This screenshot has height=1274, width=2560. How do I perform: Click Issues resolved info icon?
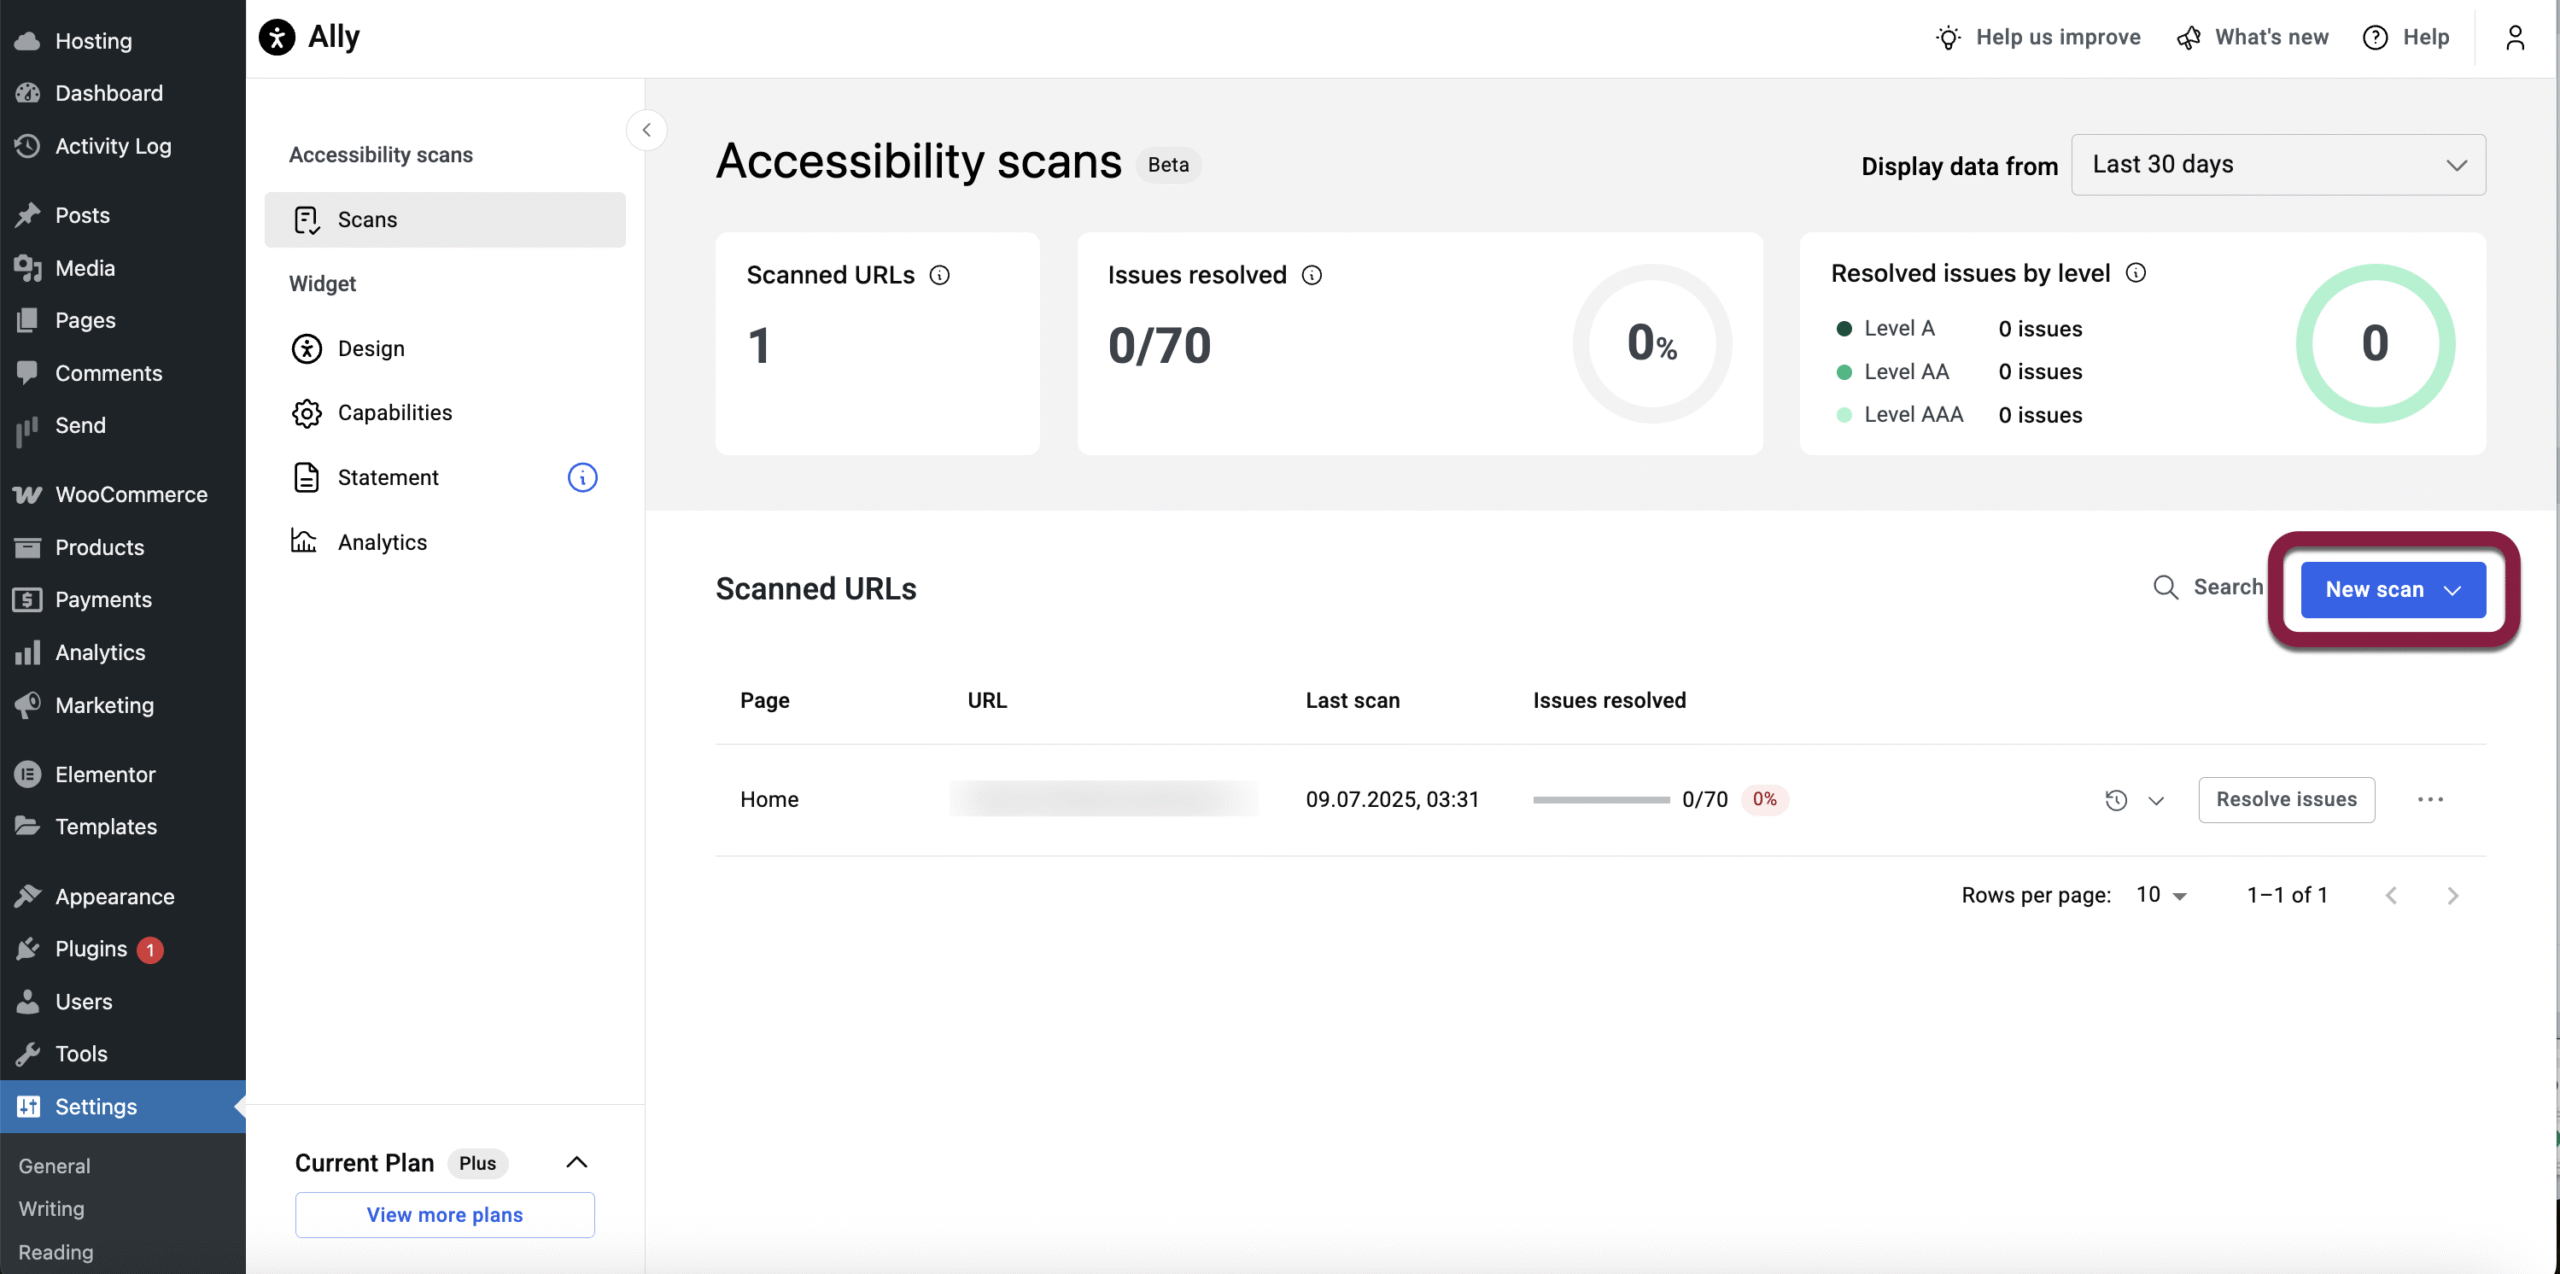(x=1311, y=275)
